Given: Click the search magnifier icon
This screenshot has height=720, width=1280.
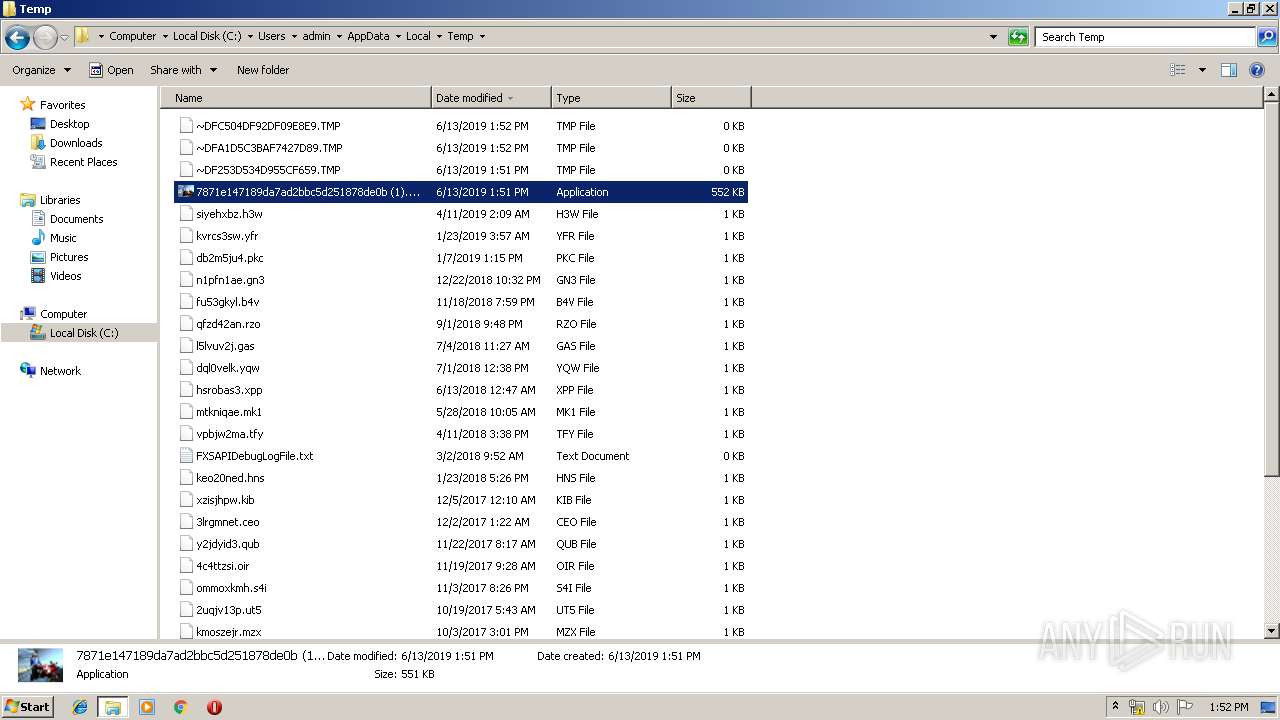Looking at the screenshot, I should [x=1267, y=37].
